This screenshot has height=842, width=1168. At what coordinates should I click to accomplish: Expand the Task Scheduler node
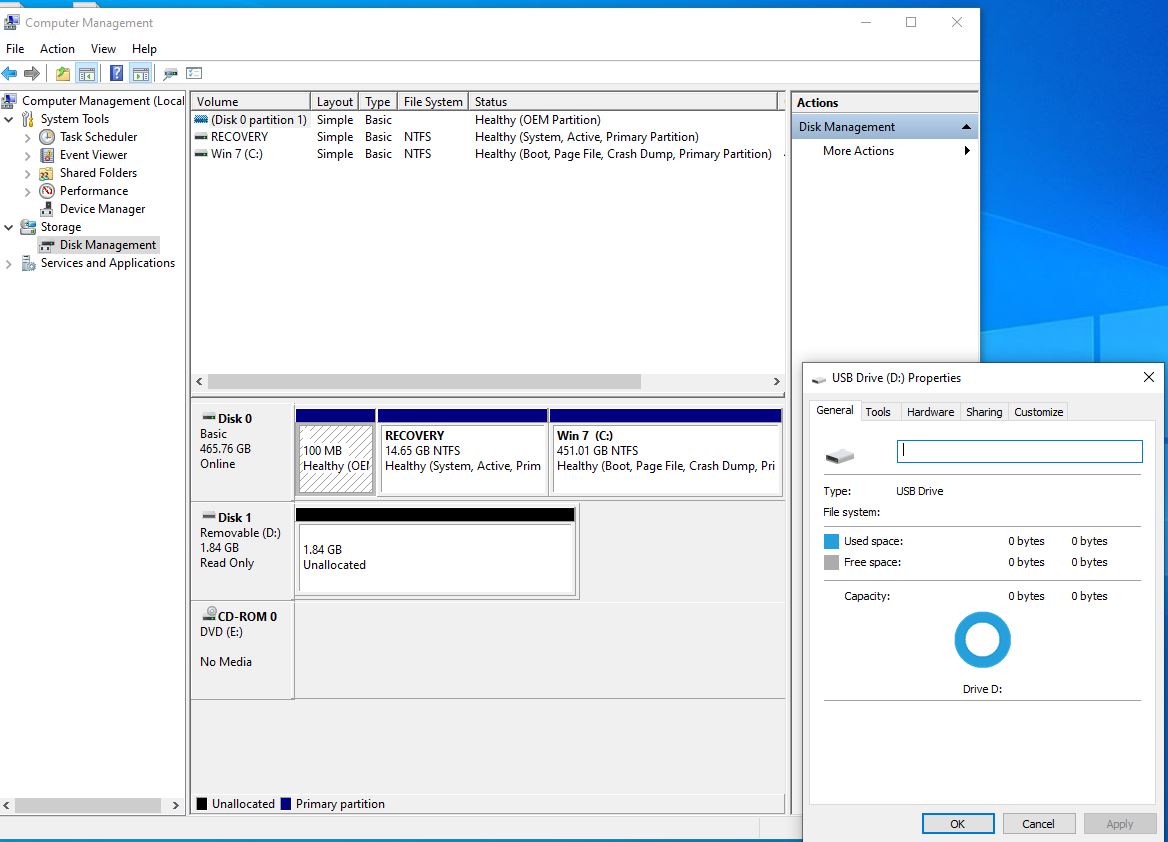coord(28,137)
